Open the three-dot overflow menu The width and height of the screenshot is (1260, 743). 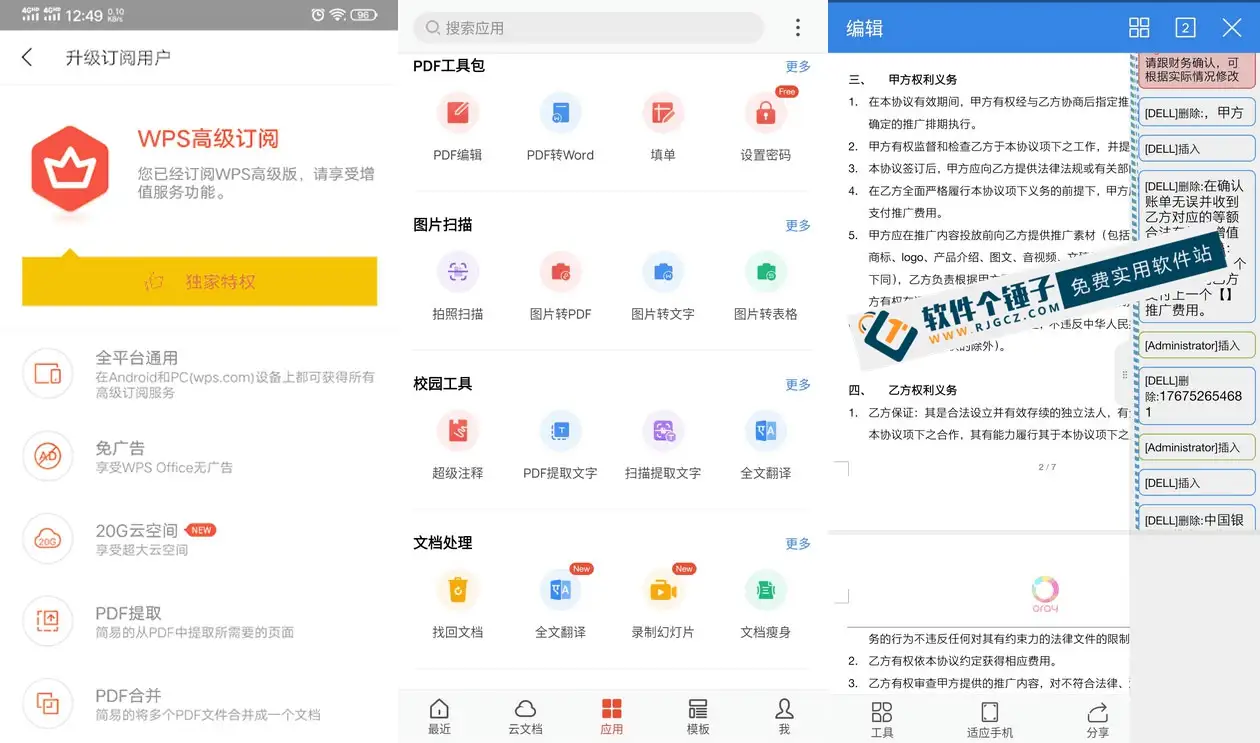point(797,28)
